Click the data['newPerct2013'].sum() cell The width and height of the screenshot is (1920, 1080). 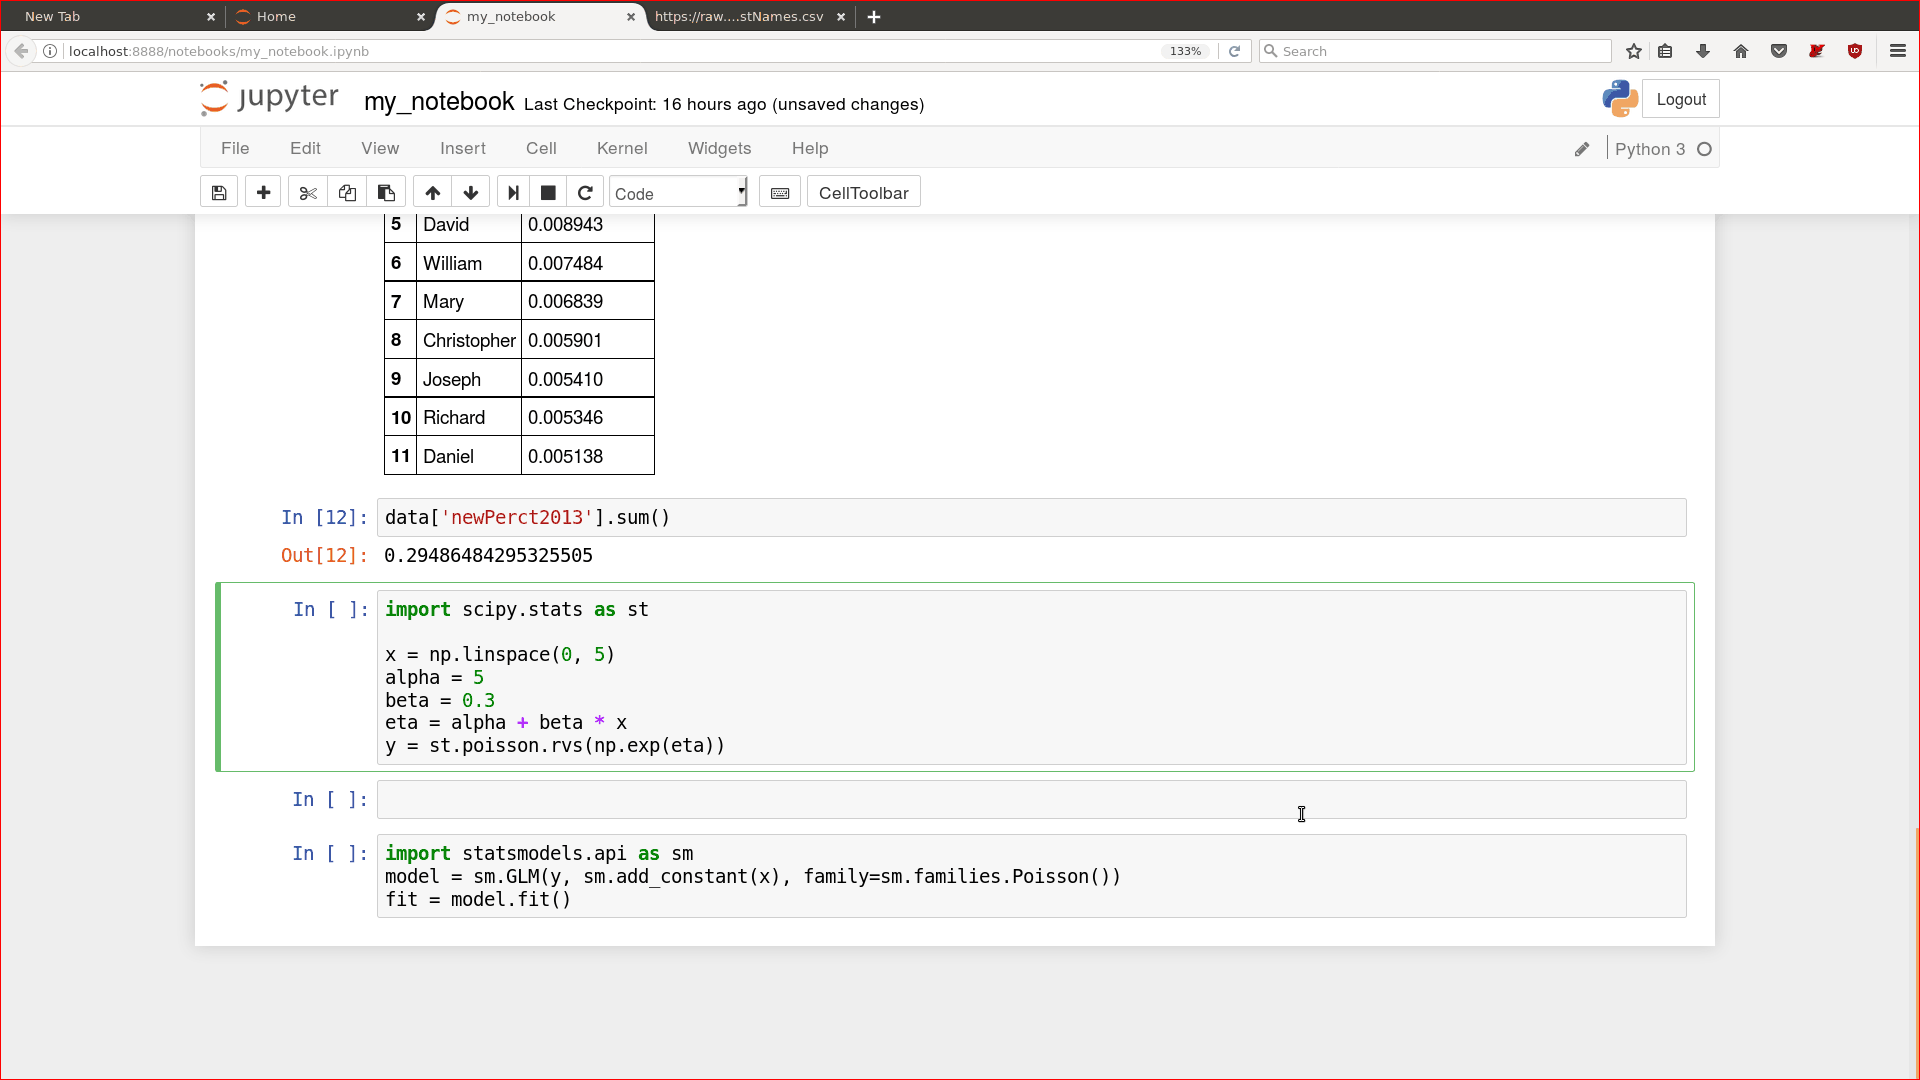click(x=1031, y=517)
